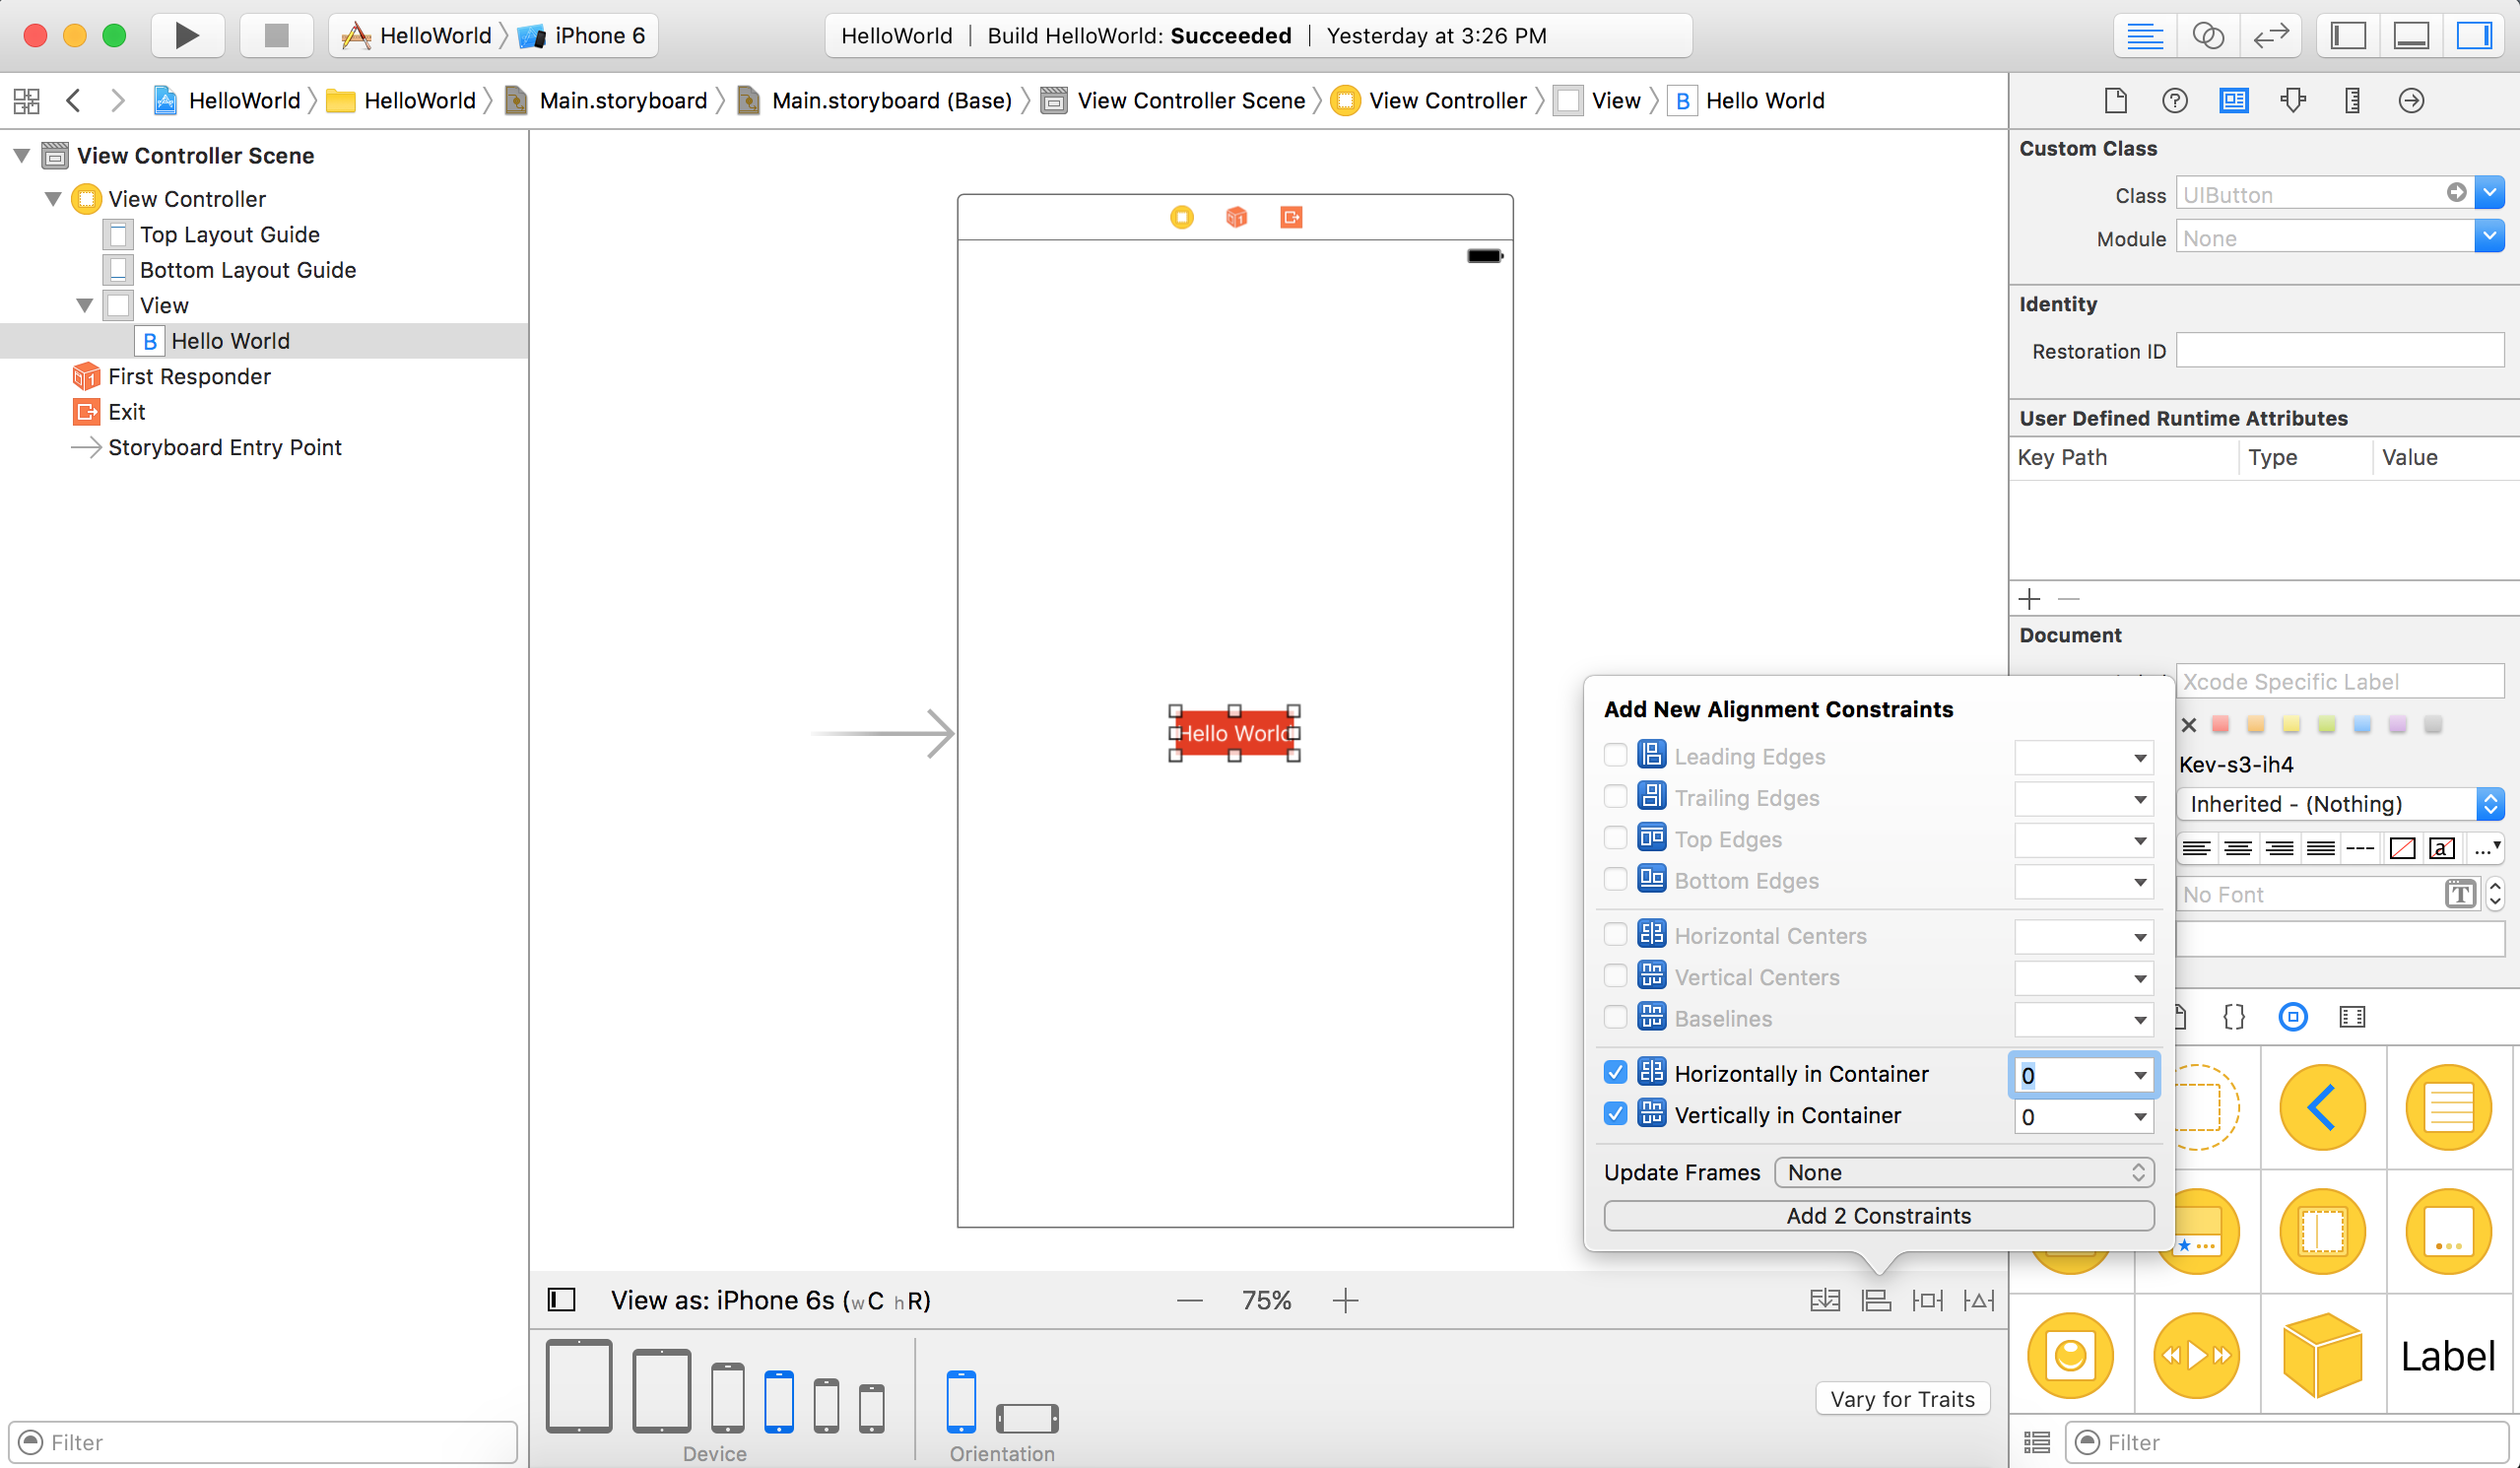
Task: Select First Responder in the outline
Action: (189, 377)
